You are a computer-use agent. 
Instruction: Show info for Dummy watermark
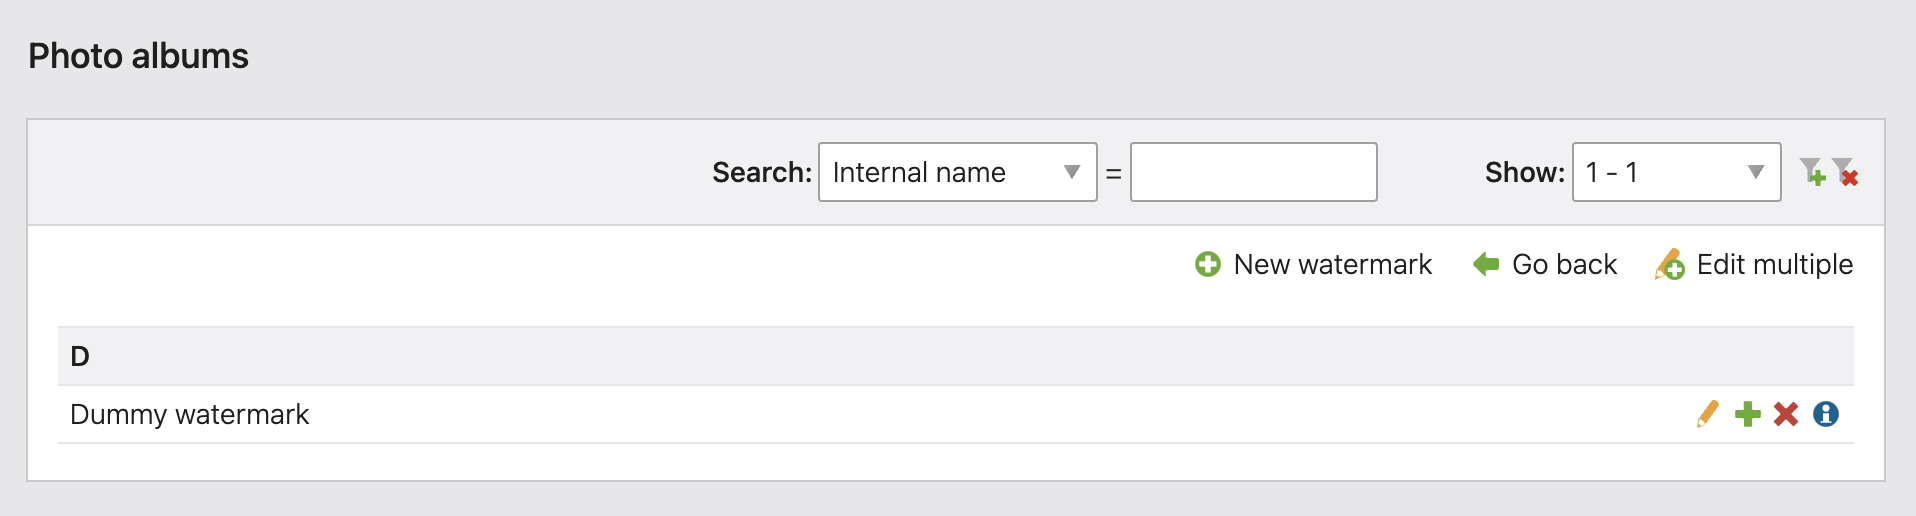point(1826,414)
